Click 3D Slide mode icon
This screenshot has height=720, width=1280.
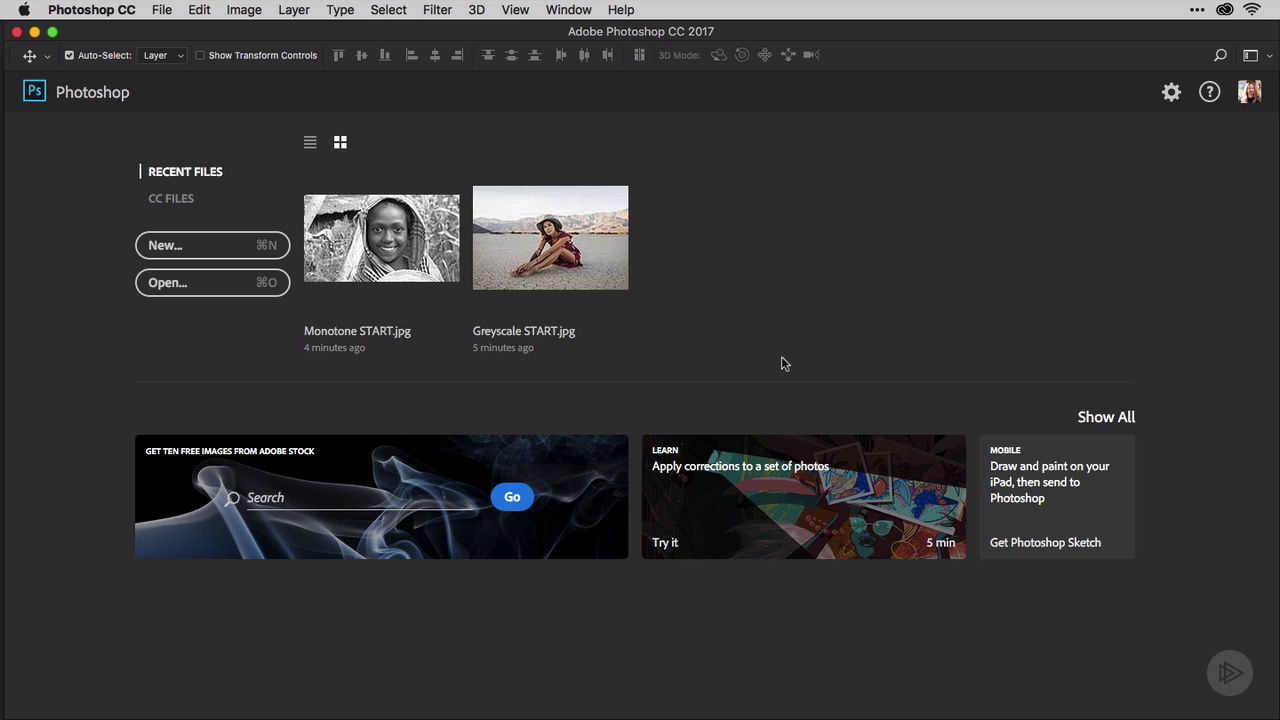[x=788, y=55]
